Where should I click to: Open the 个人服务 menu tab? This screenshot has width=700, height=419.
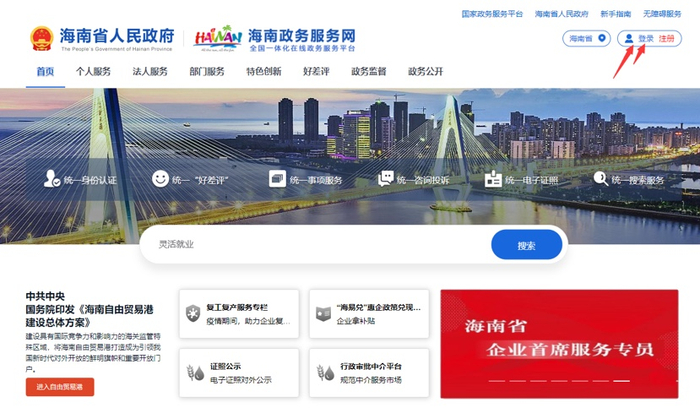[93, 71]
